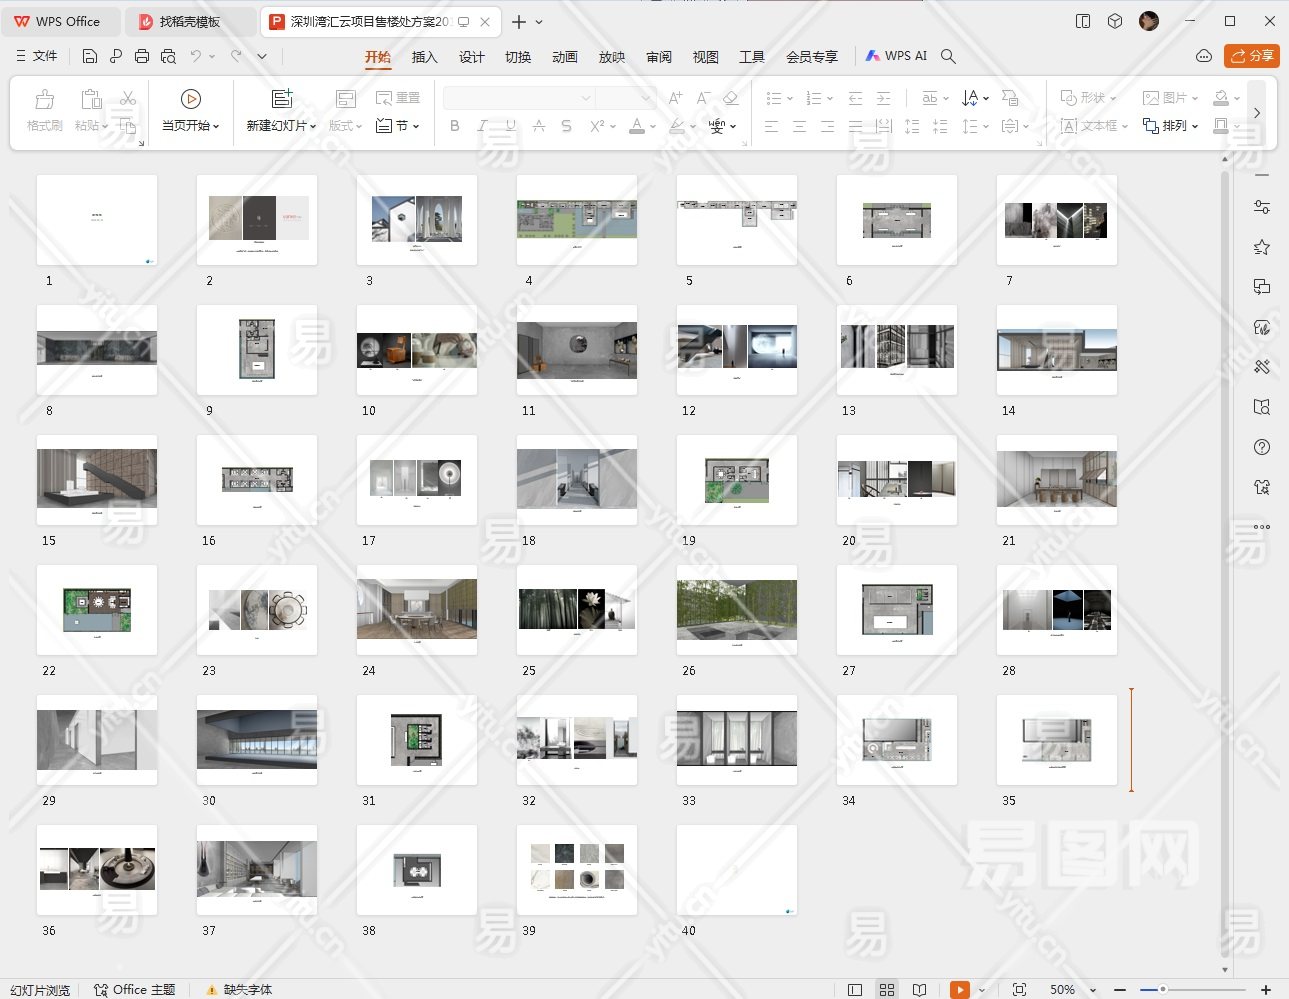
Task: Open the help question mark sidebar icon
Action: 1262,447
